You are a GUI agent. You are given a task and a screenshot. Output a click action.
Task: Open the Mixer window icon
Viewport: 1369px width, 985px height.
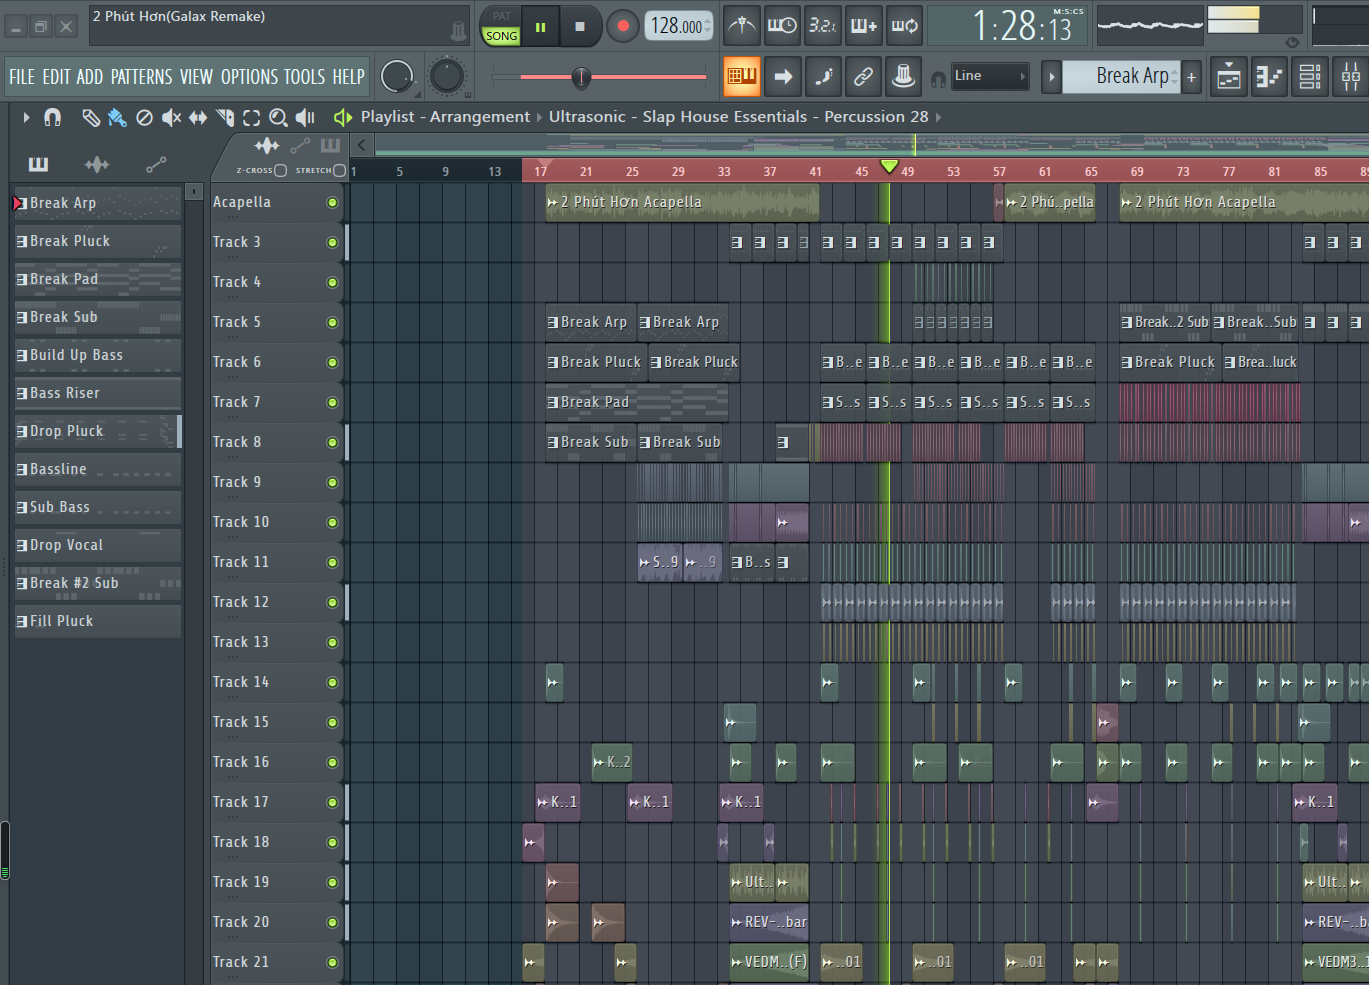pos(1350,76)
